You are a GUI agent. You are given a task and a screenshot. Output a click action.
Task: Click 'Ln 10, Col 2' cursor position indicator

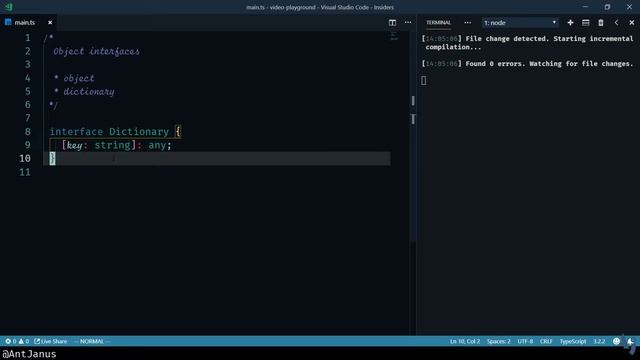465,341
